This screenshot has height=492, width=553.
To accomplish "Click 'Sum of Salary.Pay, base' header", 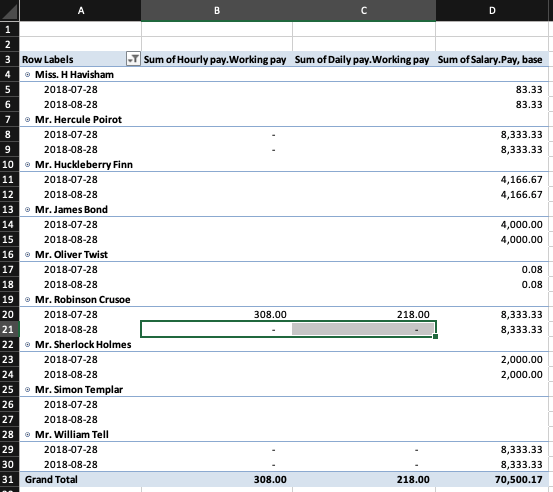I will point(490,59).
